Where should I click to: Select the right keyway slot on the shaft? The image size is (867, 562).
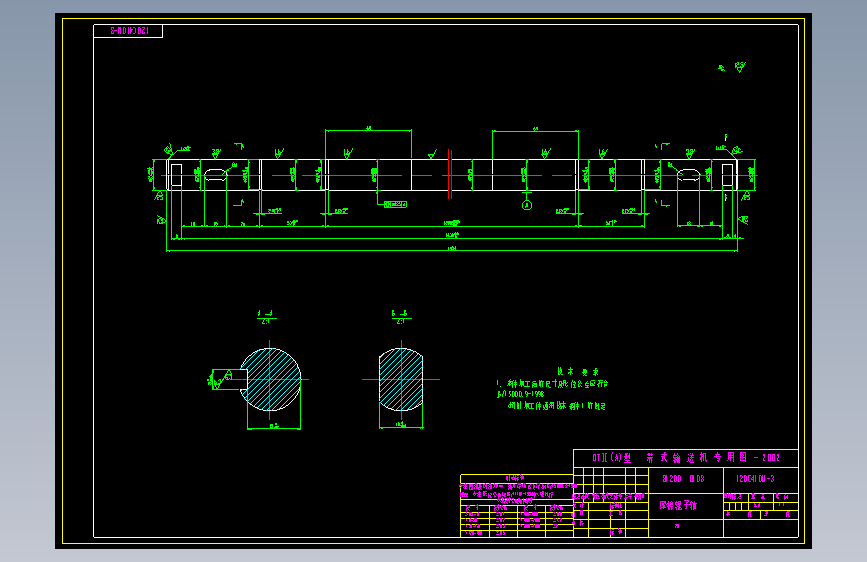688,175
